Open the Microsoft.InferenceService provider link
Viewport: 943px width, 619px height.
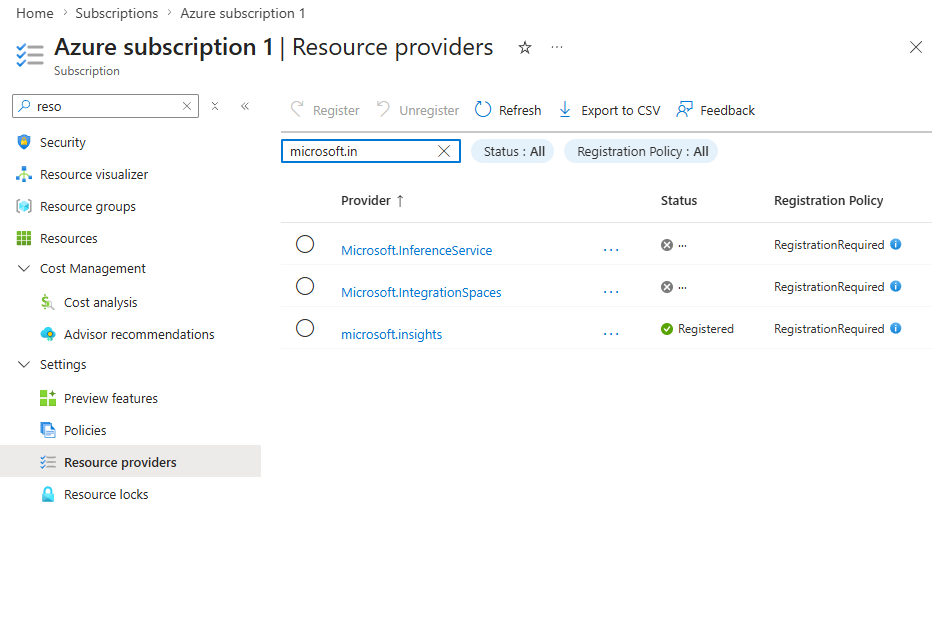[x=416, y=250]
